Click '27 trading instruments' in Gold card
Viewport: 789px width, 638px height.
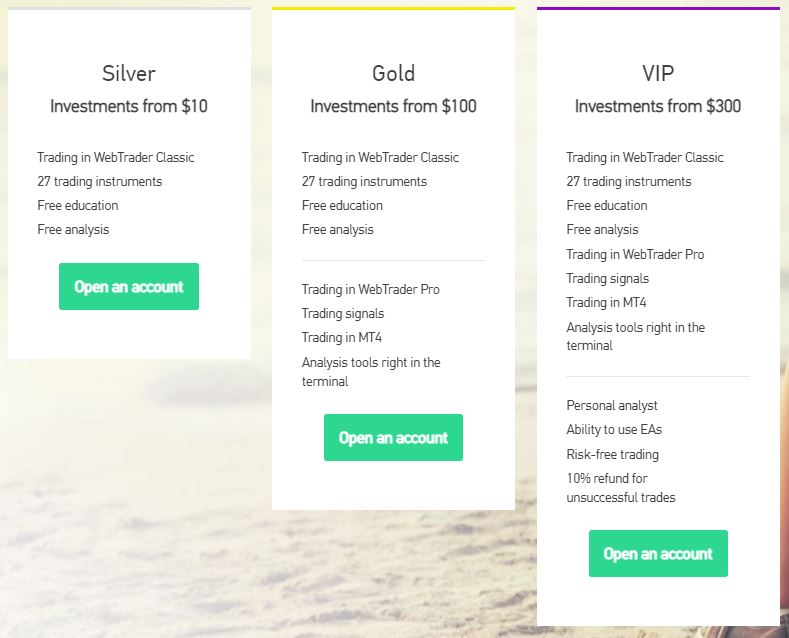(x=364, y=182)
